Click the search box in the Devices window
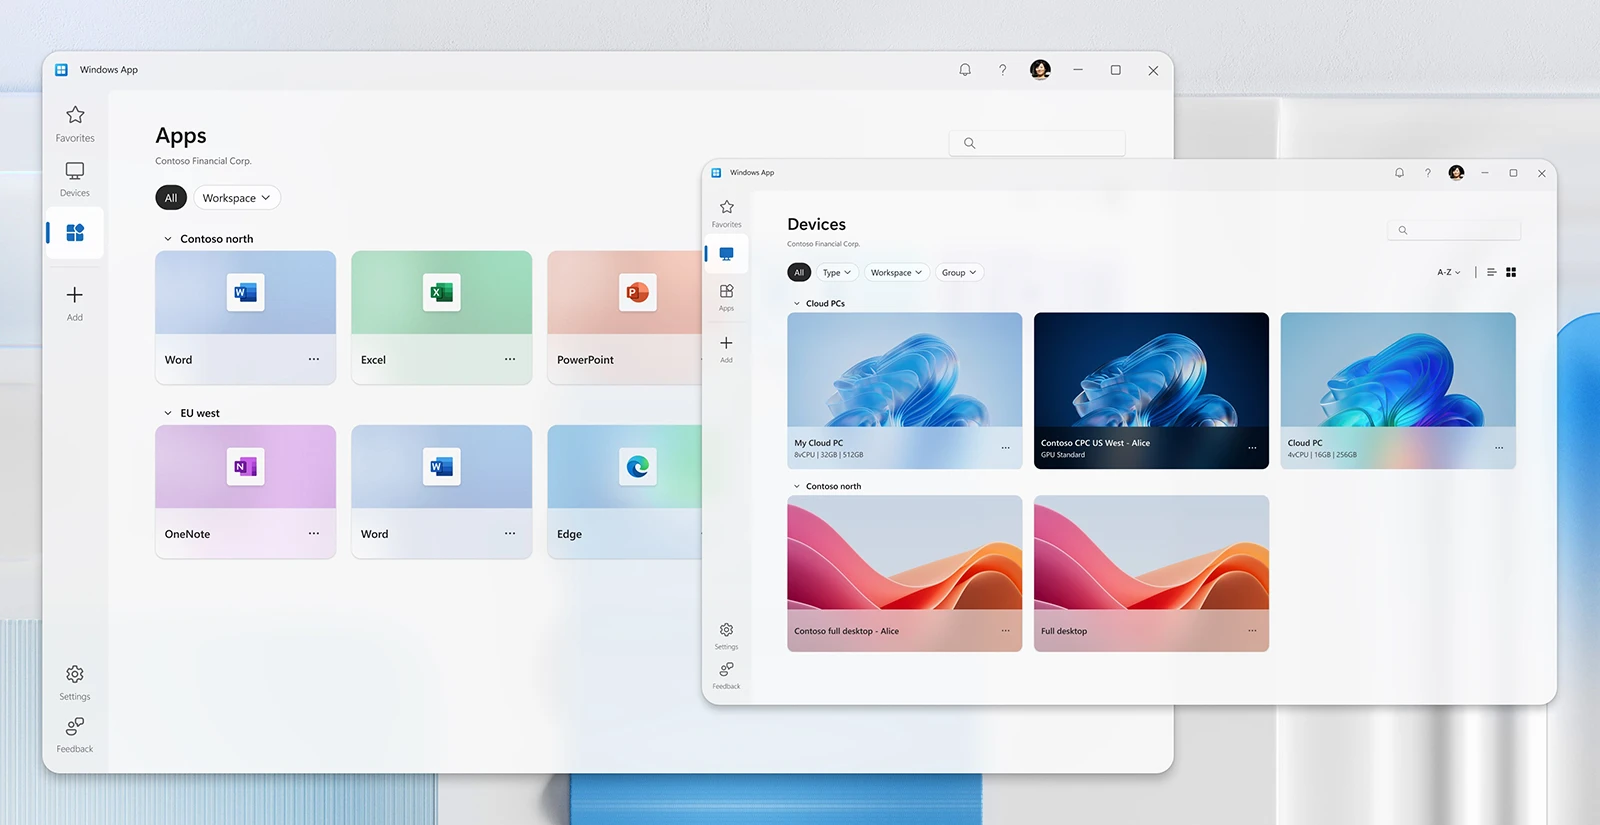The image size is (1600, 825). [x=1454, y=230]
